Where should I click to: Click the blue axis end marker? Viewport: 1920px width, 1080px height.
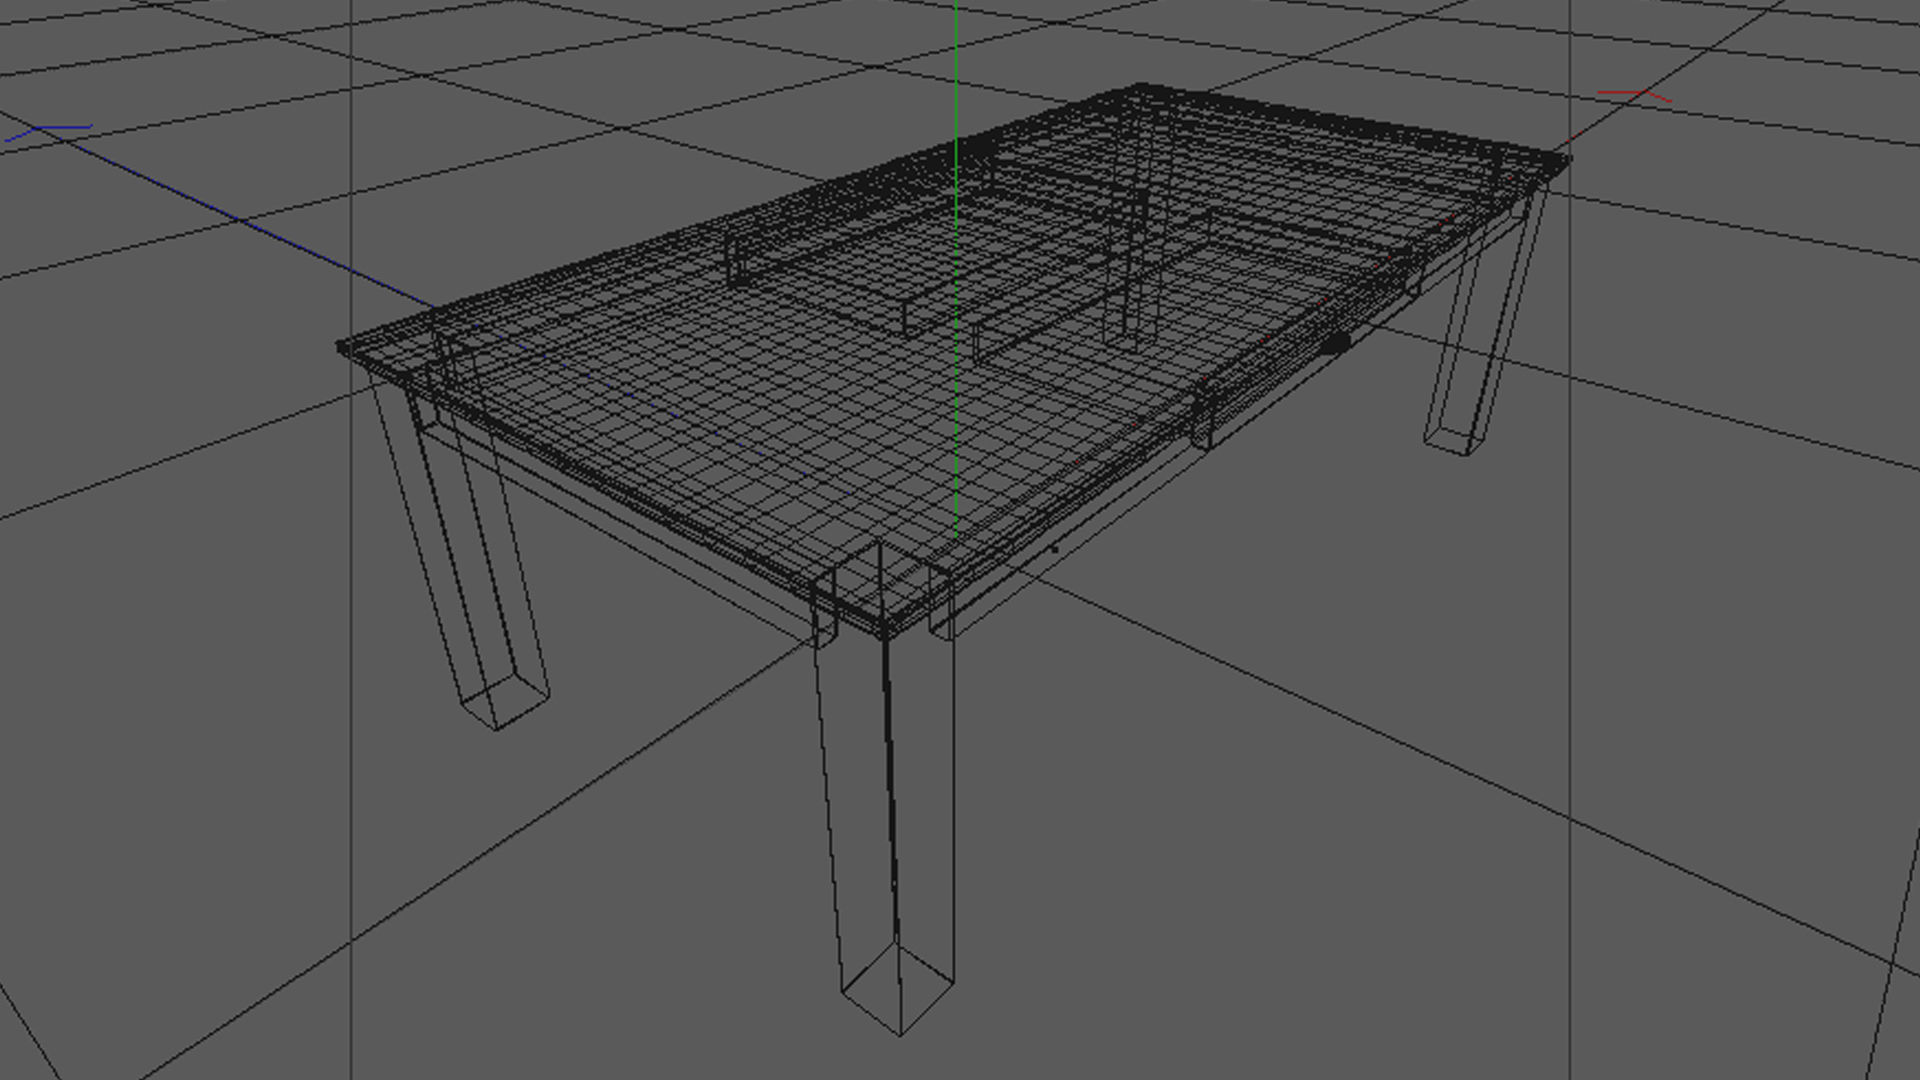coord(48,133)
